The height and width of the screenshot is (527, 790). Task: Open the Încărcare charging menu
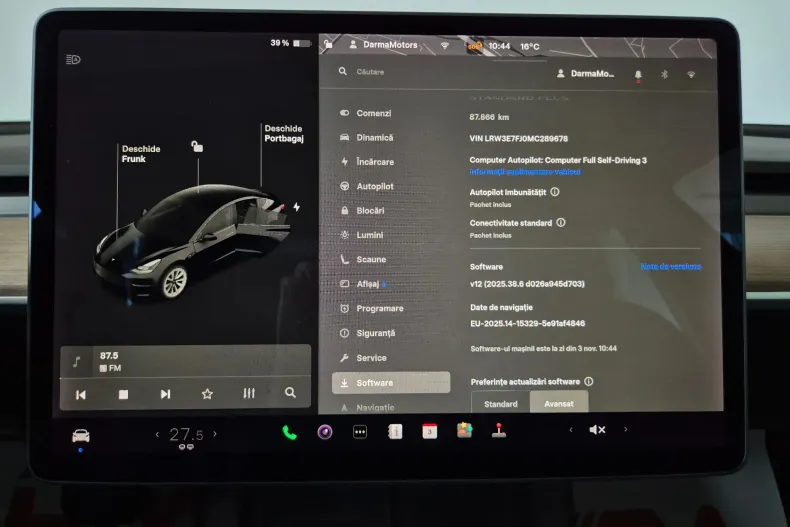368,162
